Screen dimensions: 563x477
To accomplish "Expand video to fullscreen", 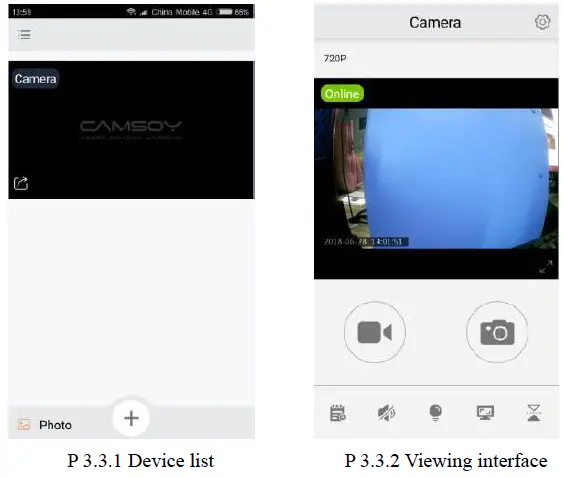I will click(546, 267).
